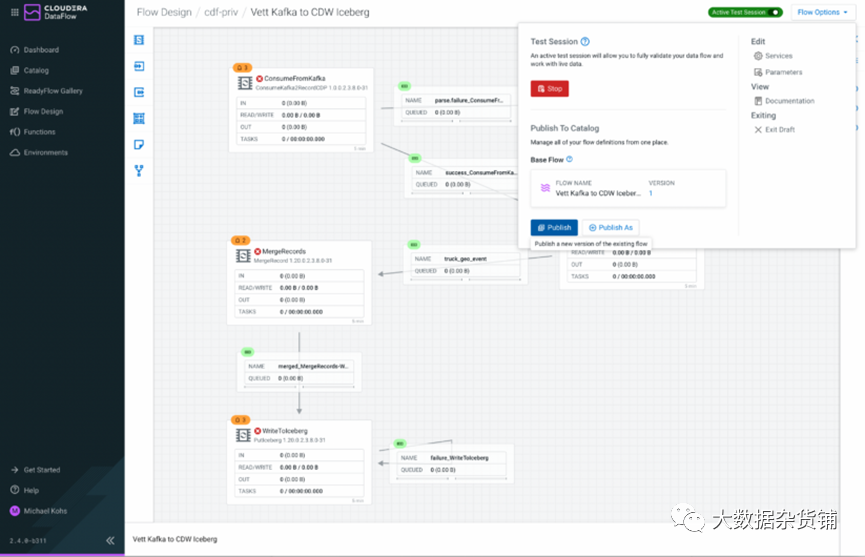The width and height of the screenshot is (865, 557).
Task: Select the MergeRecords processor
Action: (x=299, y=282)
